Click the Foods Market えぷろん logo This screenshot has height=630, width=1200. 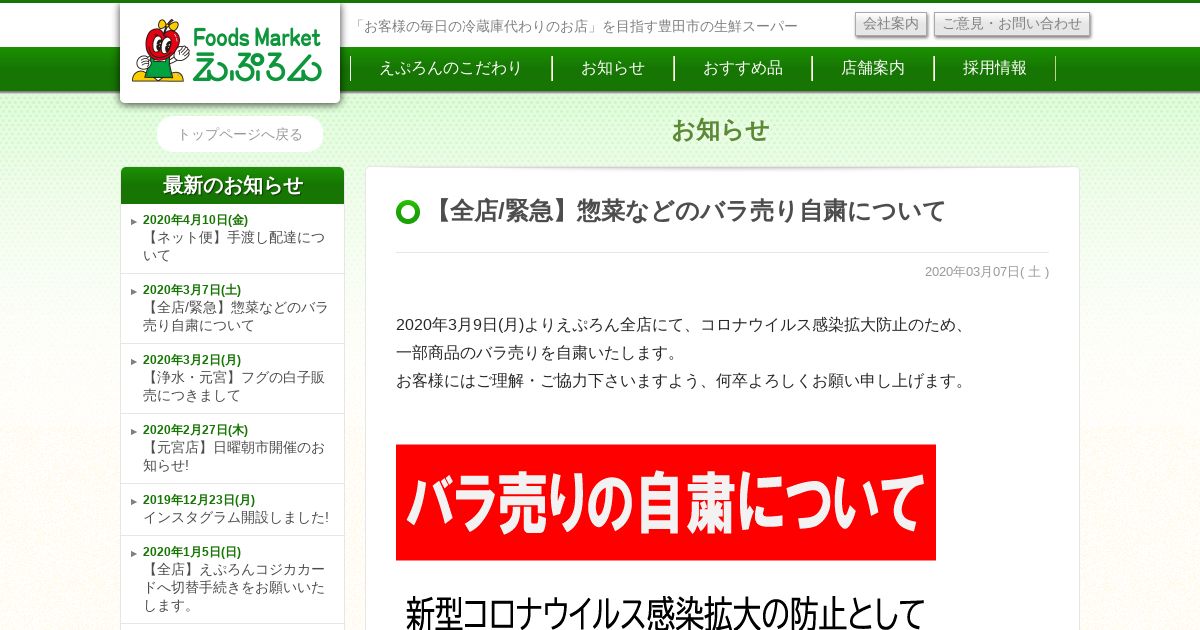pyautogui.click(x=229, y=52)
